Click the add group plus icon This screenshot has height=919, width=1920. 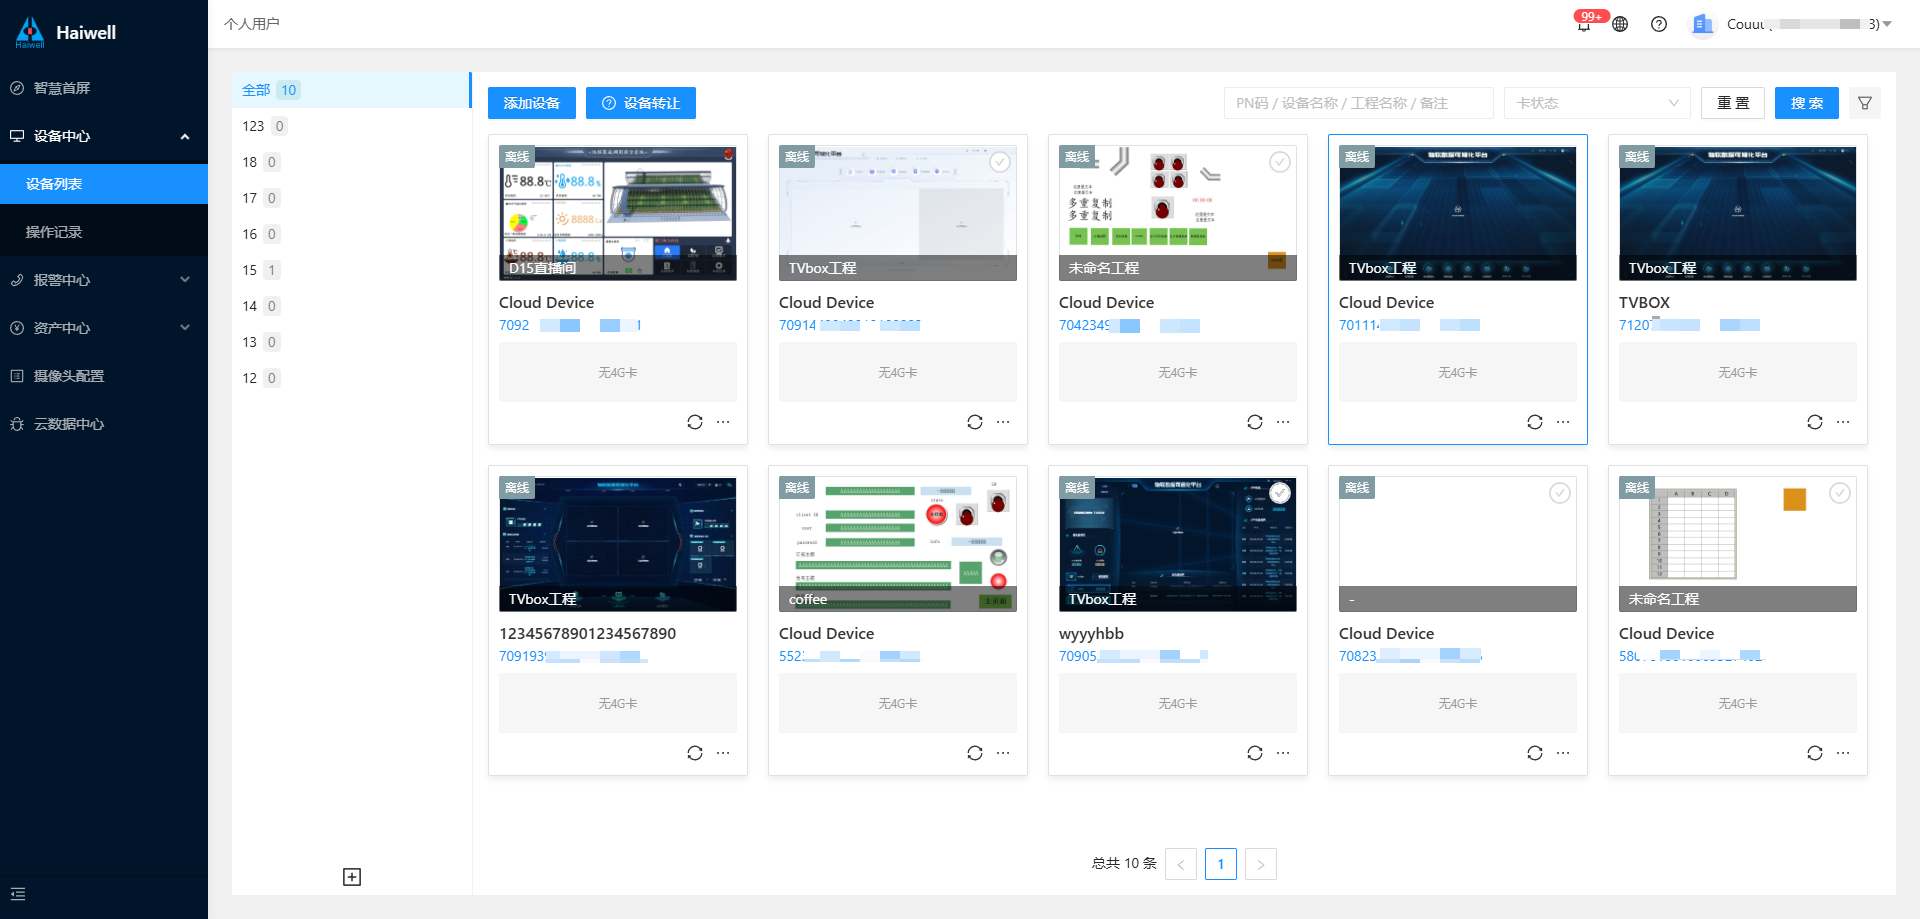tap(352, 877)
